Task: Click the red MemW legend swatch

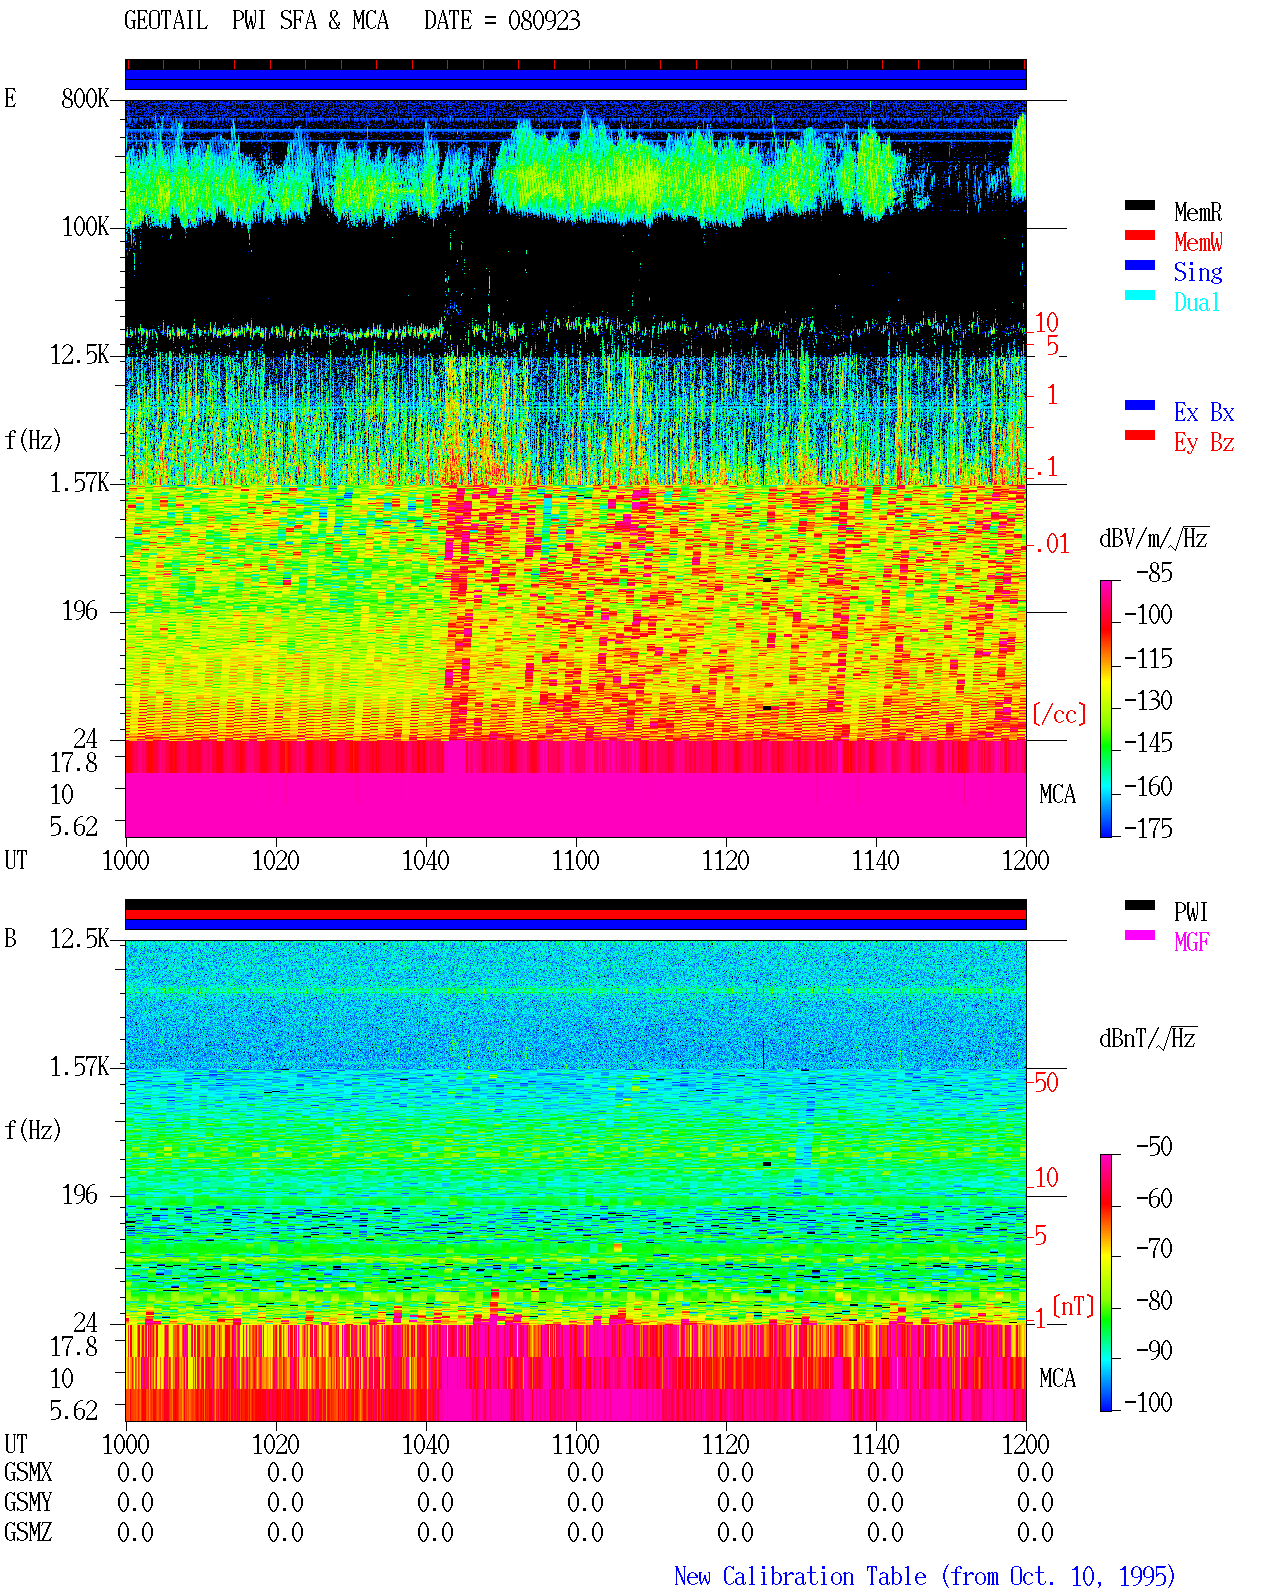Action: click(x=1139, y=236)
